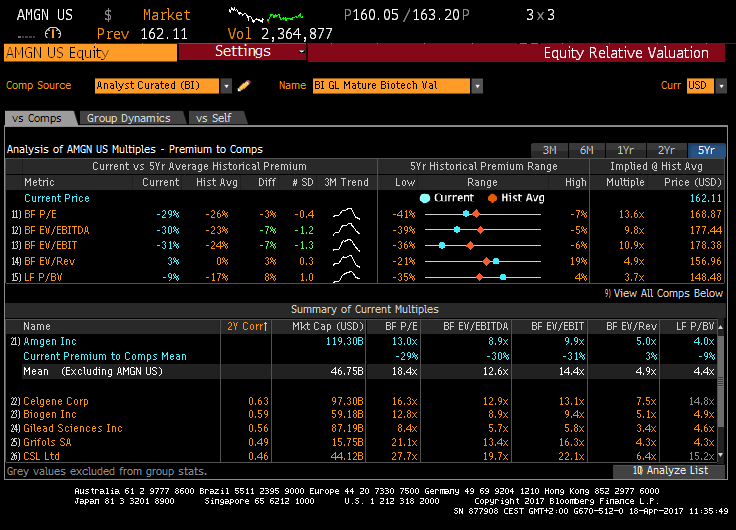Click the Current Price label
The width and height of the screenshot is (736, 530).
tap(57, 198)
